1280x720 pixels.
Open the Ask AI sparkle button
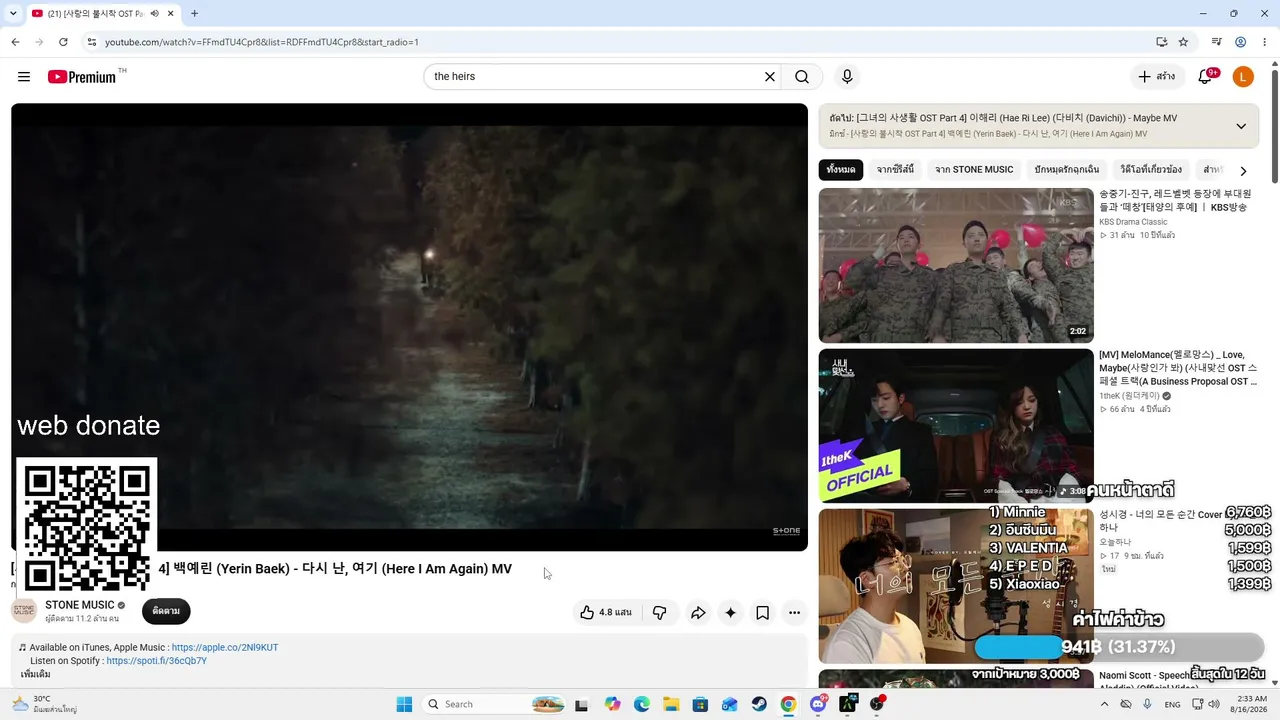(x=731, y=613)
